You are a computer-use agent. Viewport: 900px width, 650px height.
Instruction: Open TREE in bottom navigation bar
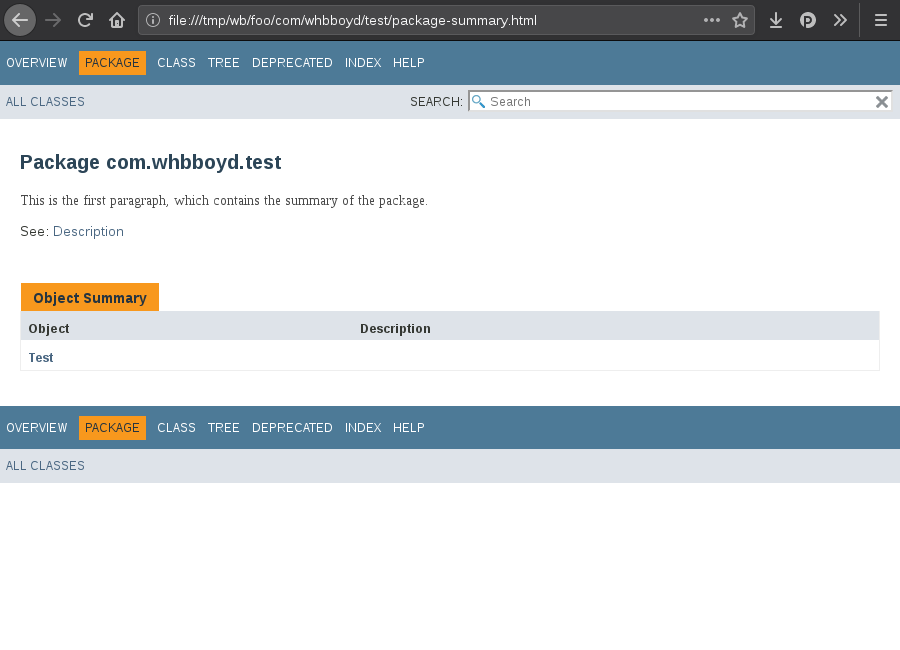223,428
